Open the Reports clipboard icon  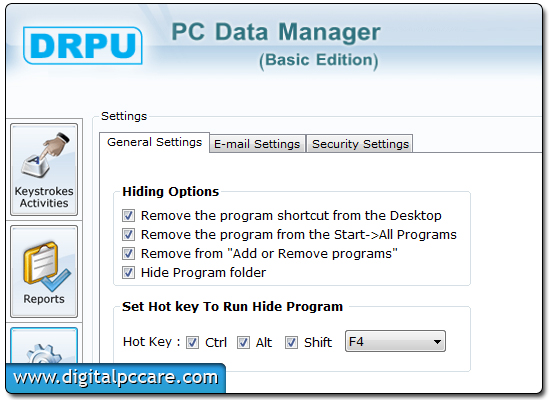coord(44,272)
